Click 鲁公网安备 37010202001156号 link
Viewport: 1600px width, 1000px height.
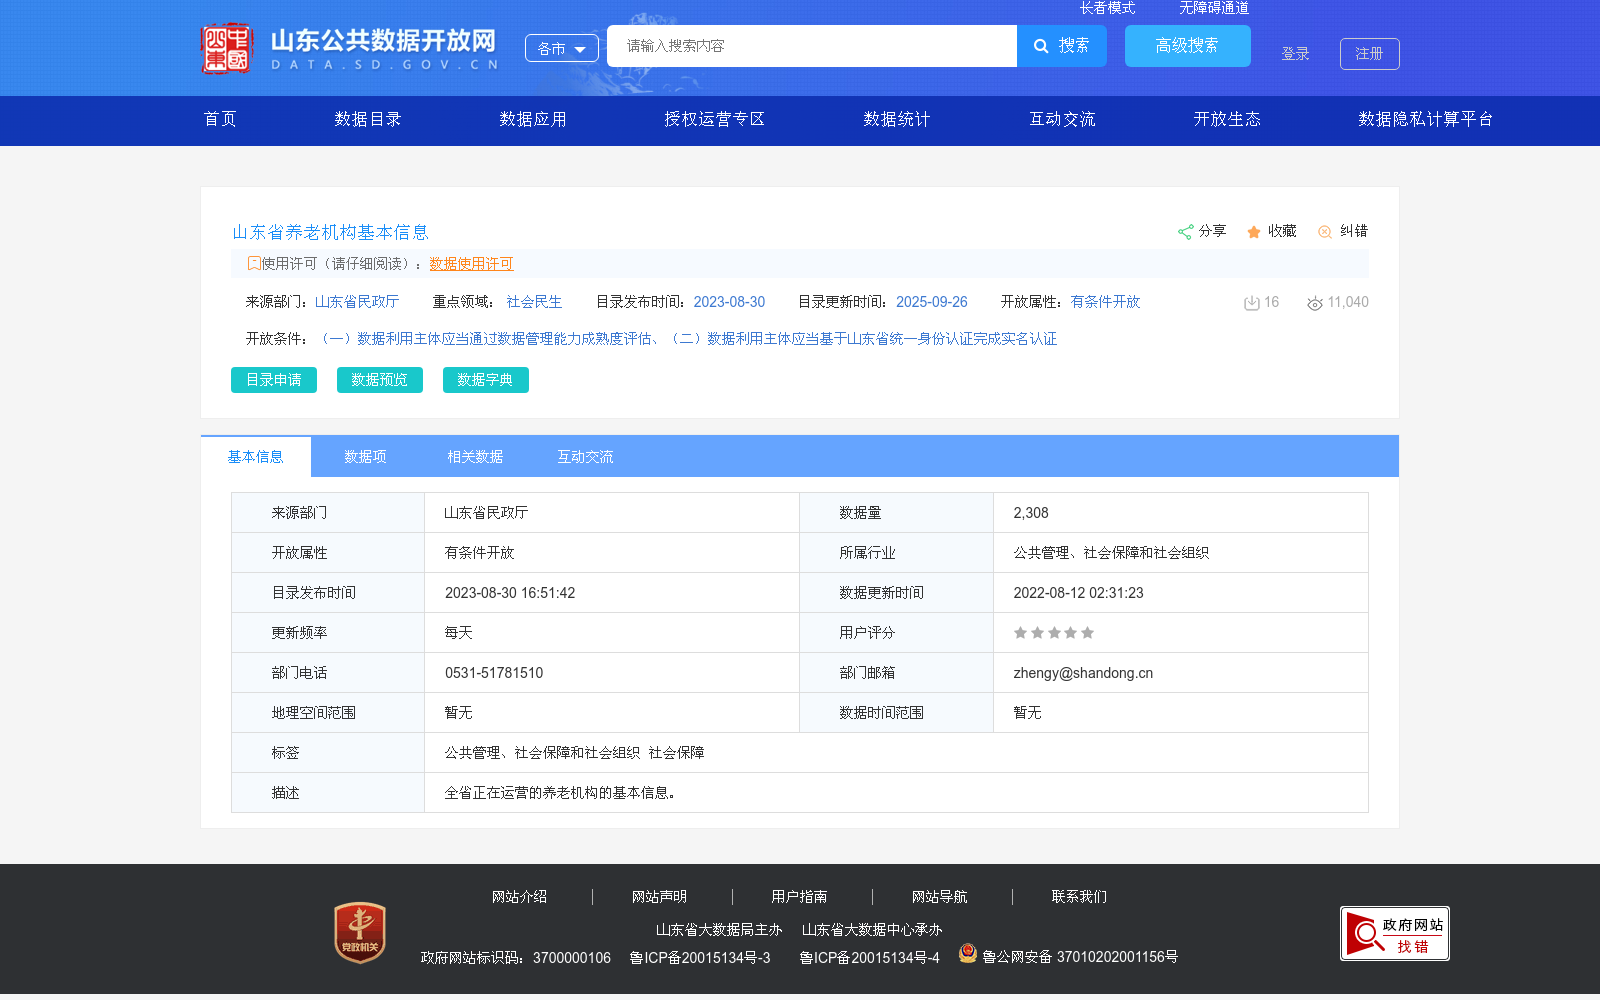tap(1080, 957)
